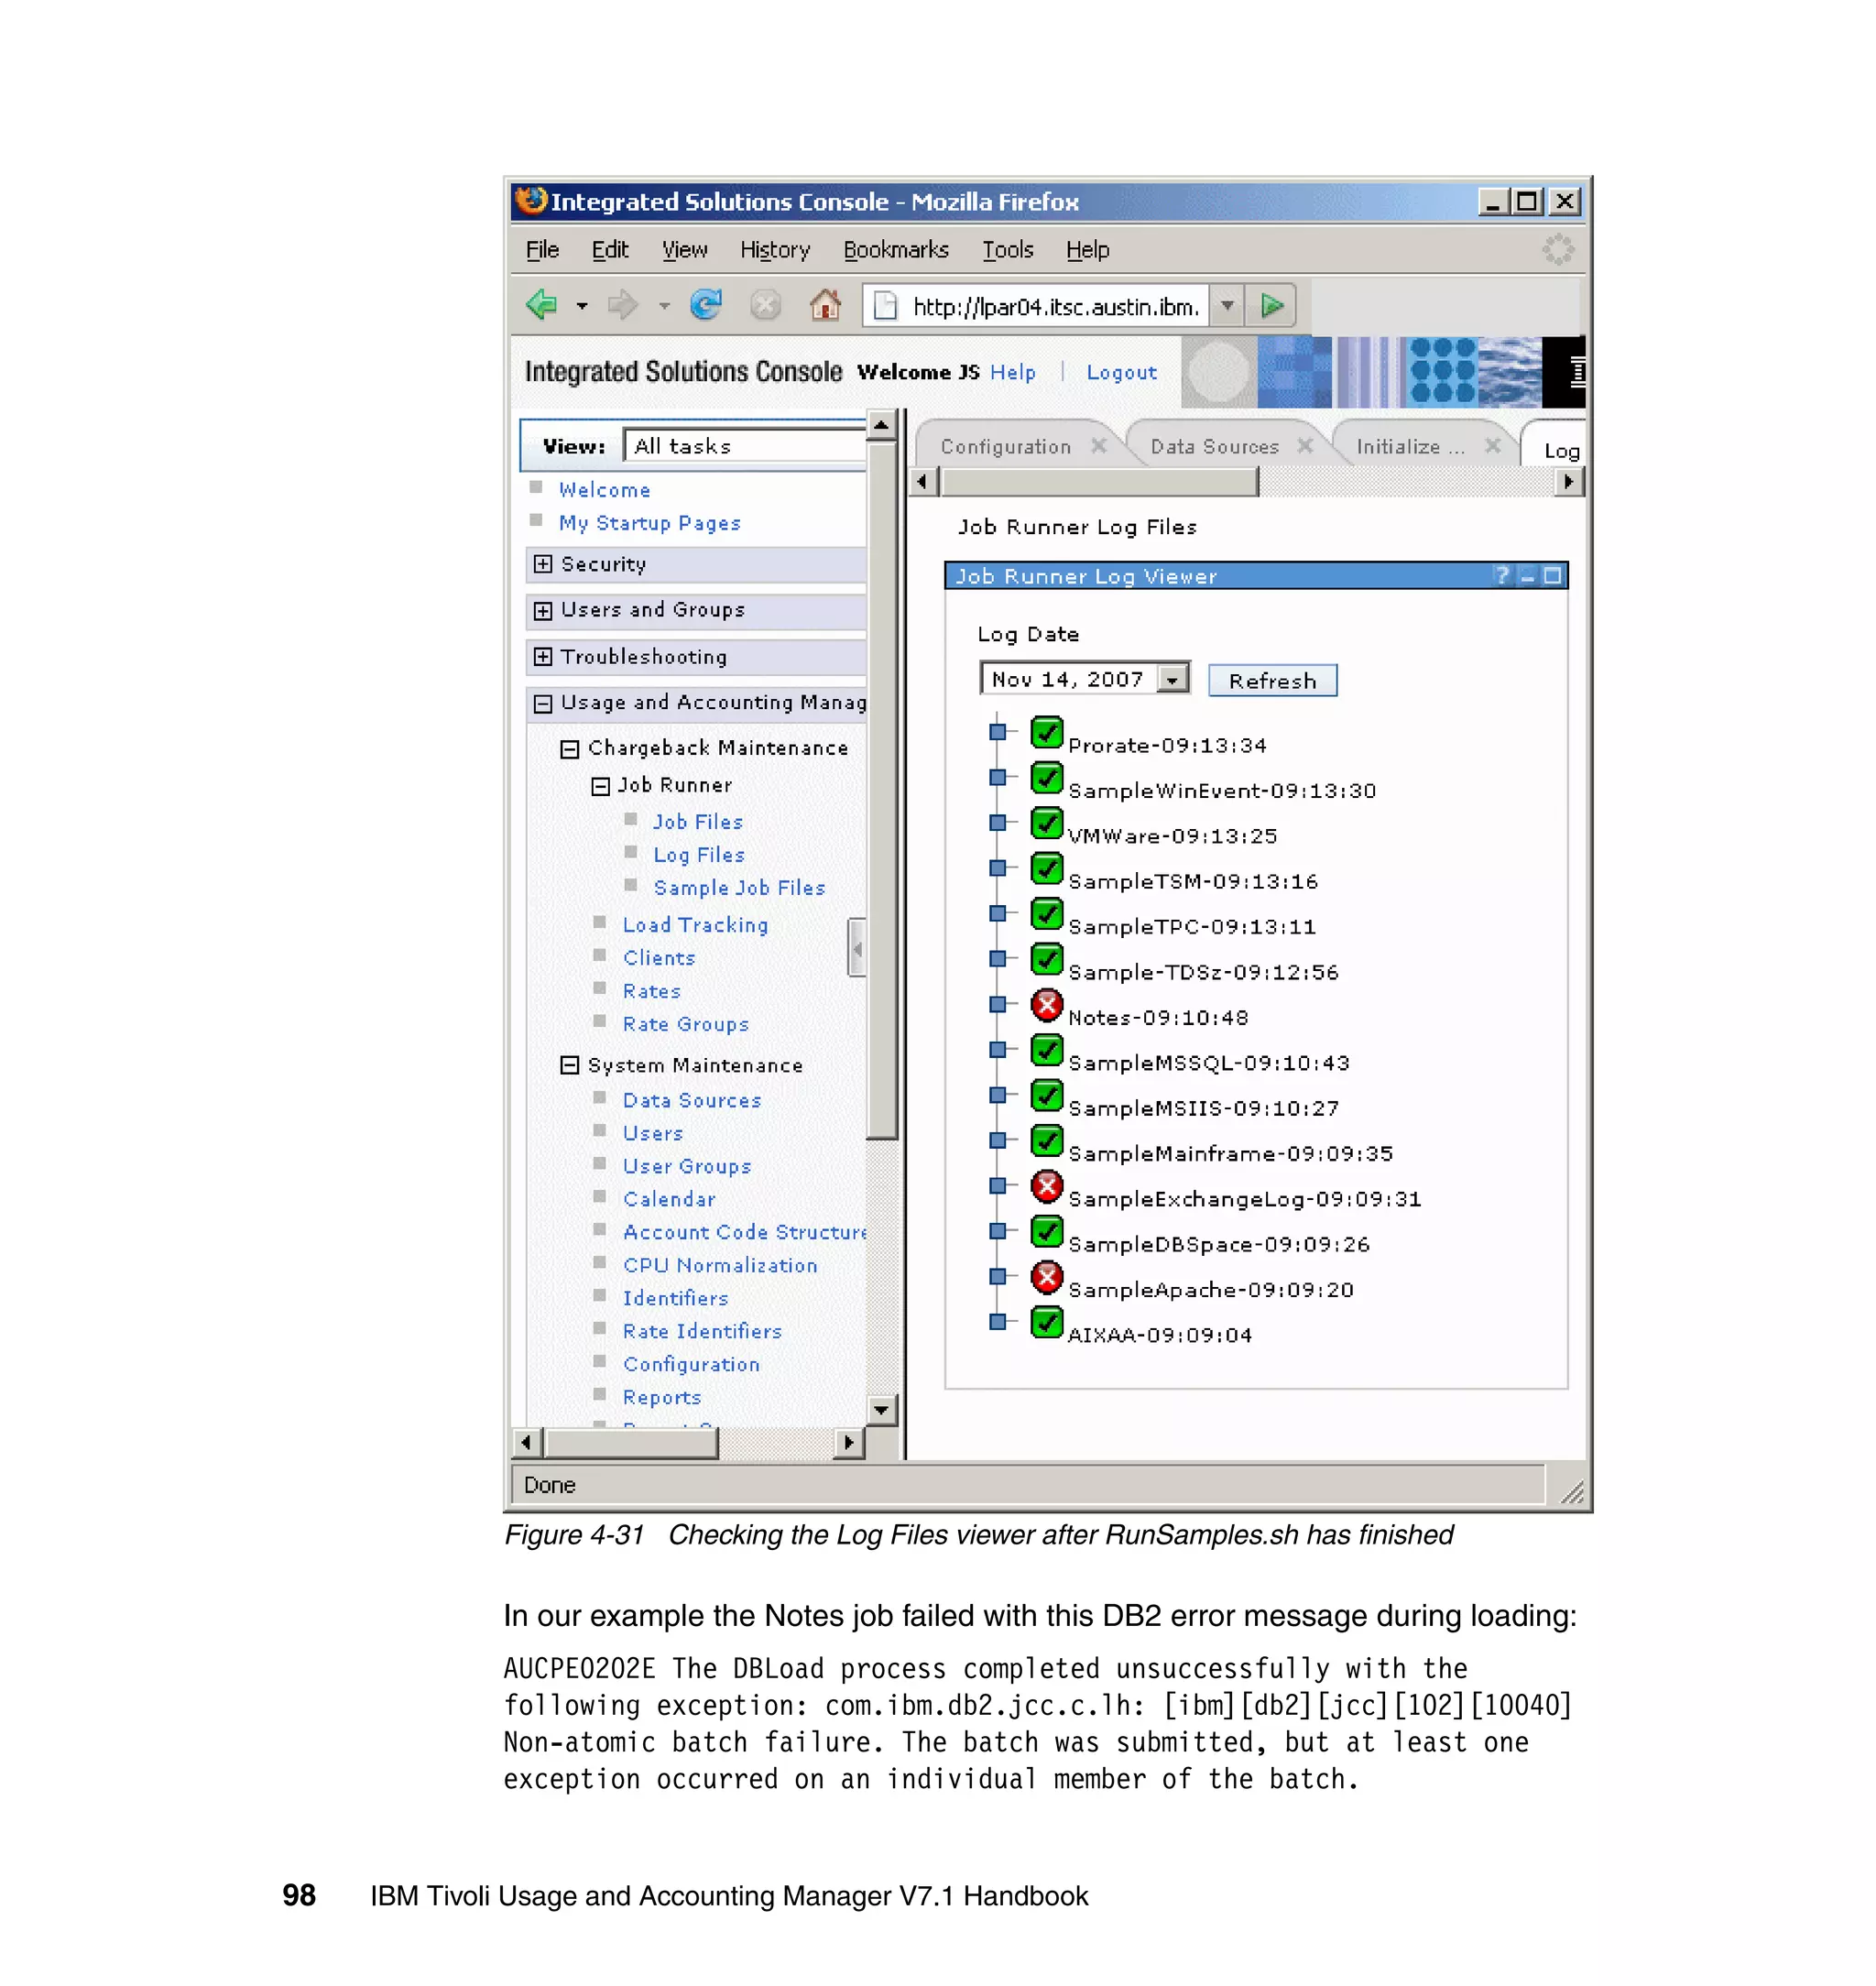
Task: Click the green check icon for SampleWinEvent-09:13:30
Action: (x=1046, y=777)
